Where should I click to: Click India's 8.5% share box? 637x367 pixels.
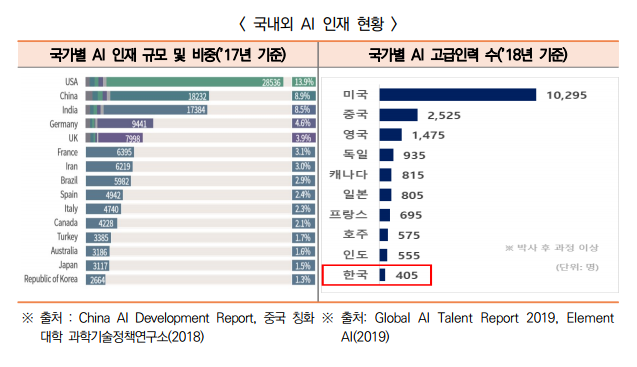tap(303, 110)
